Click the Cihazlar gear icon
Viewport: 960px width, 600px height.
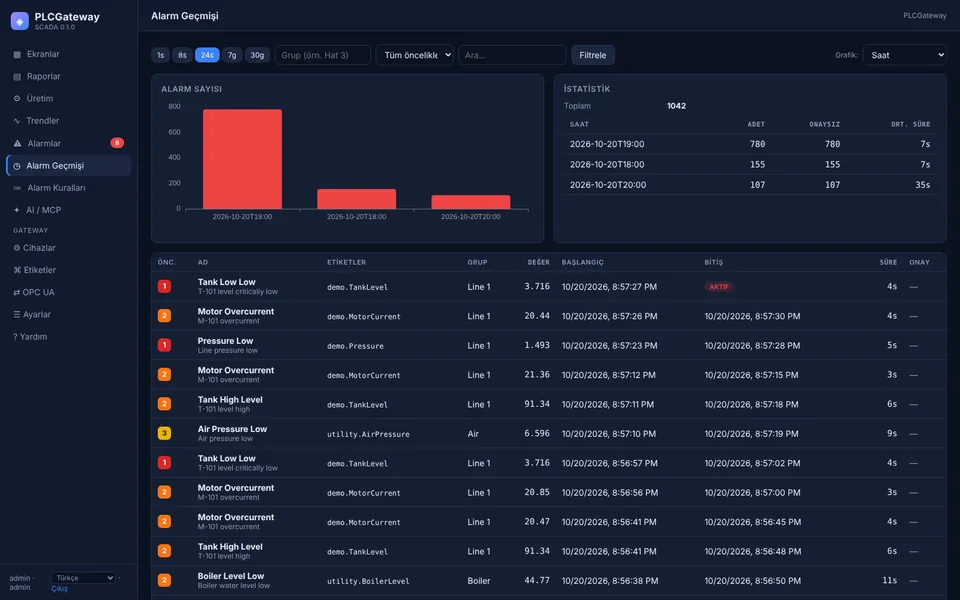[17, 248]
